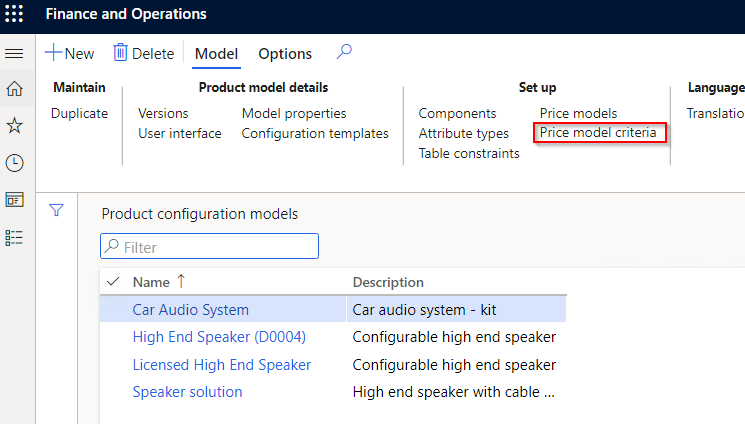The width and height of the screenshot is (745, 425).
Task: Open Price model criteria
Action: pyautogui.click(x=598, y=133)
